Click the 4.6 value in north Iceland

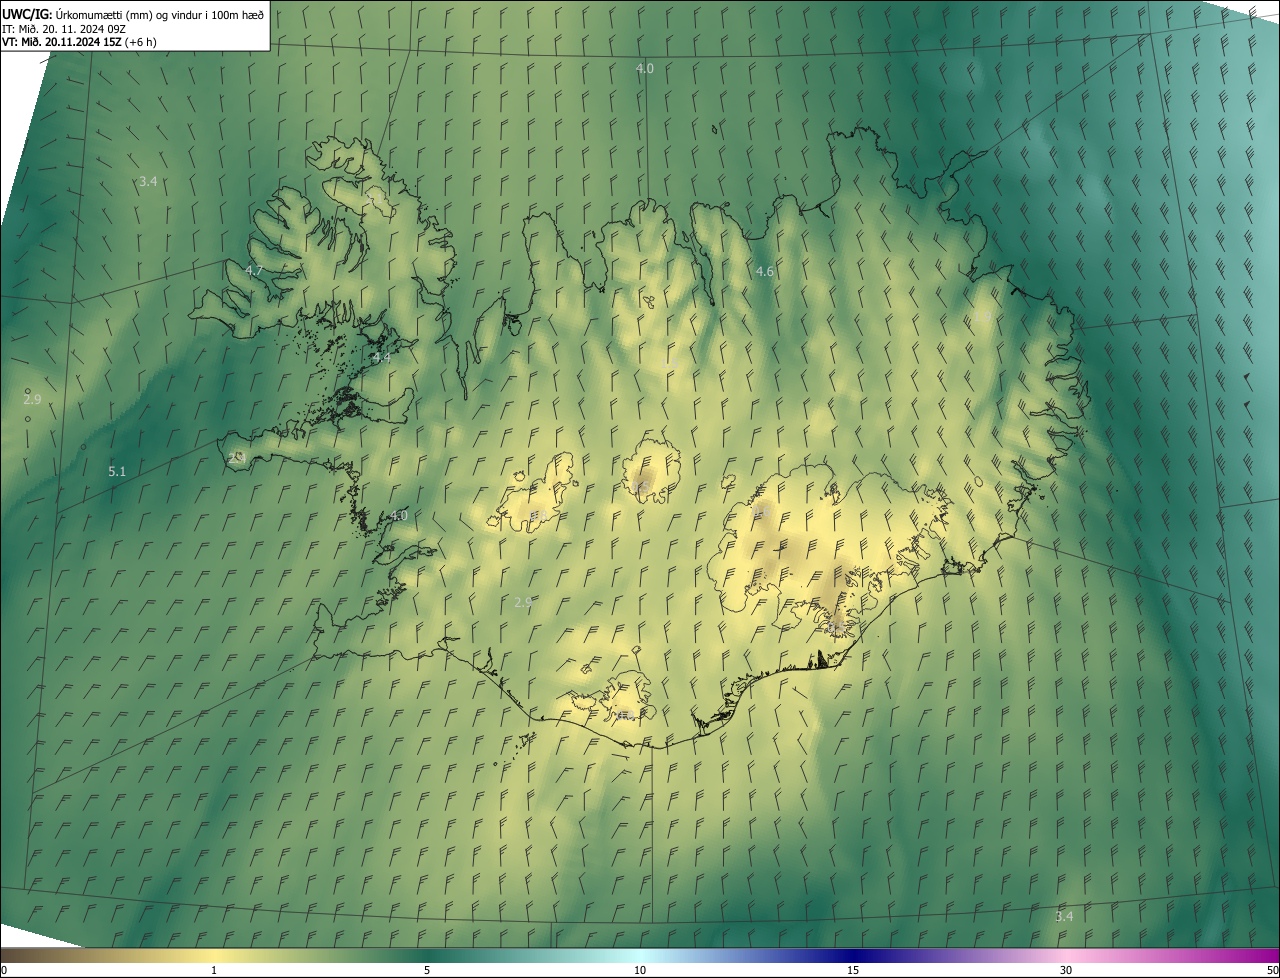pyautogui.click(x=765, y=272)
